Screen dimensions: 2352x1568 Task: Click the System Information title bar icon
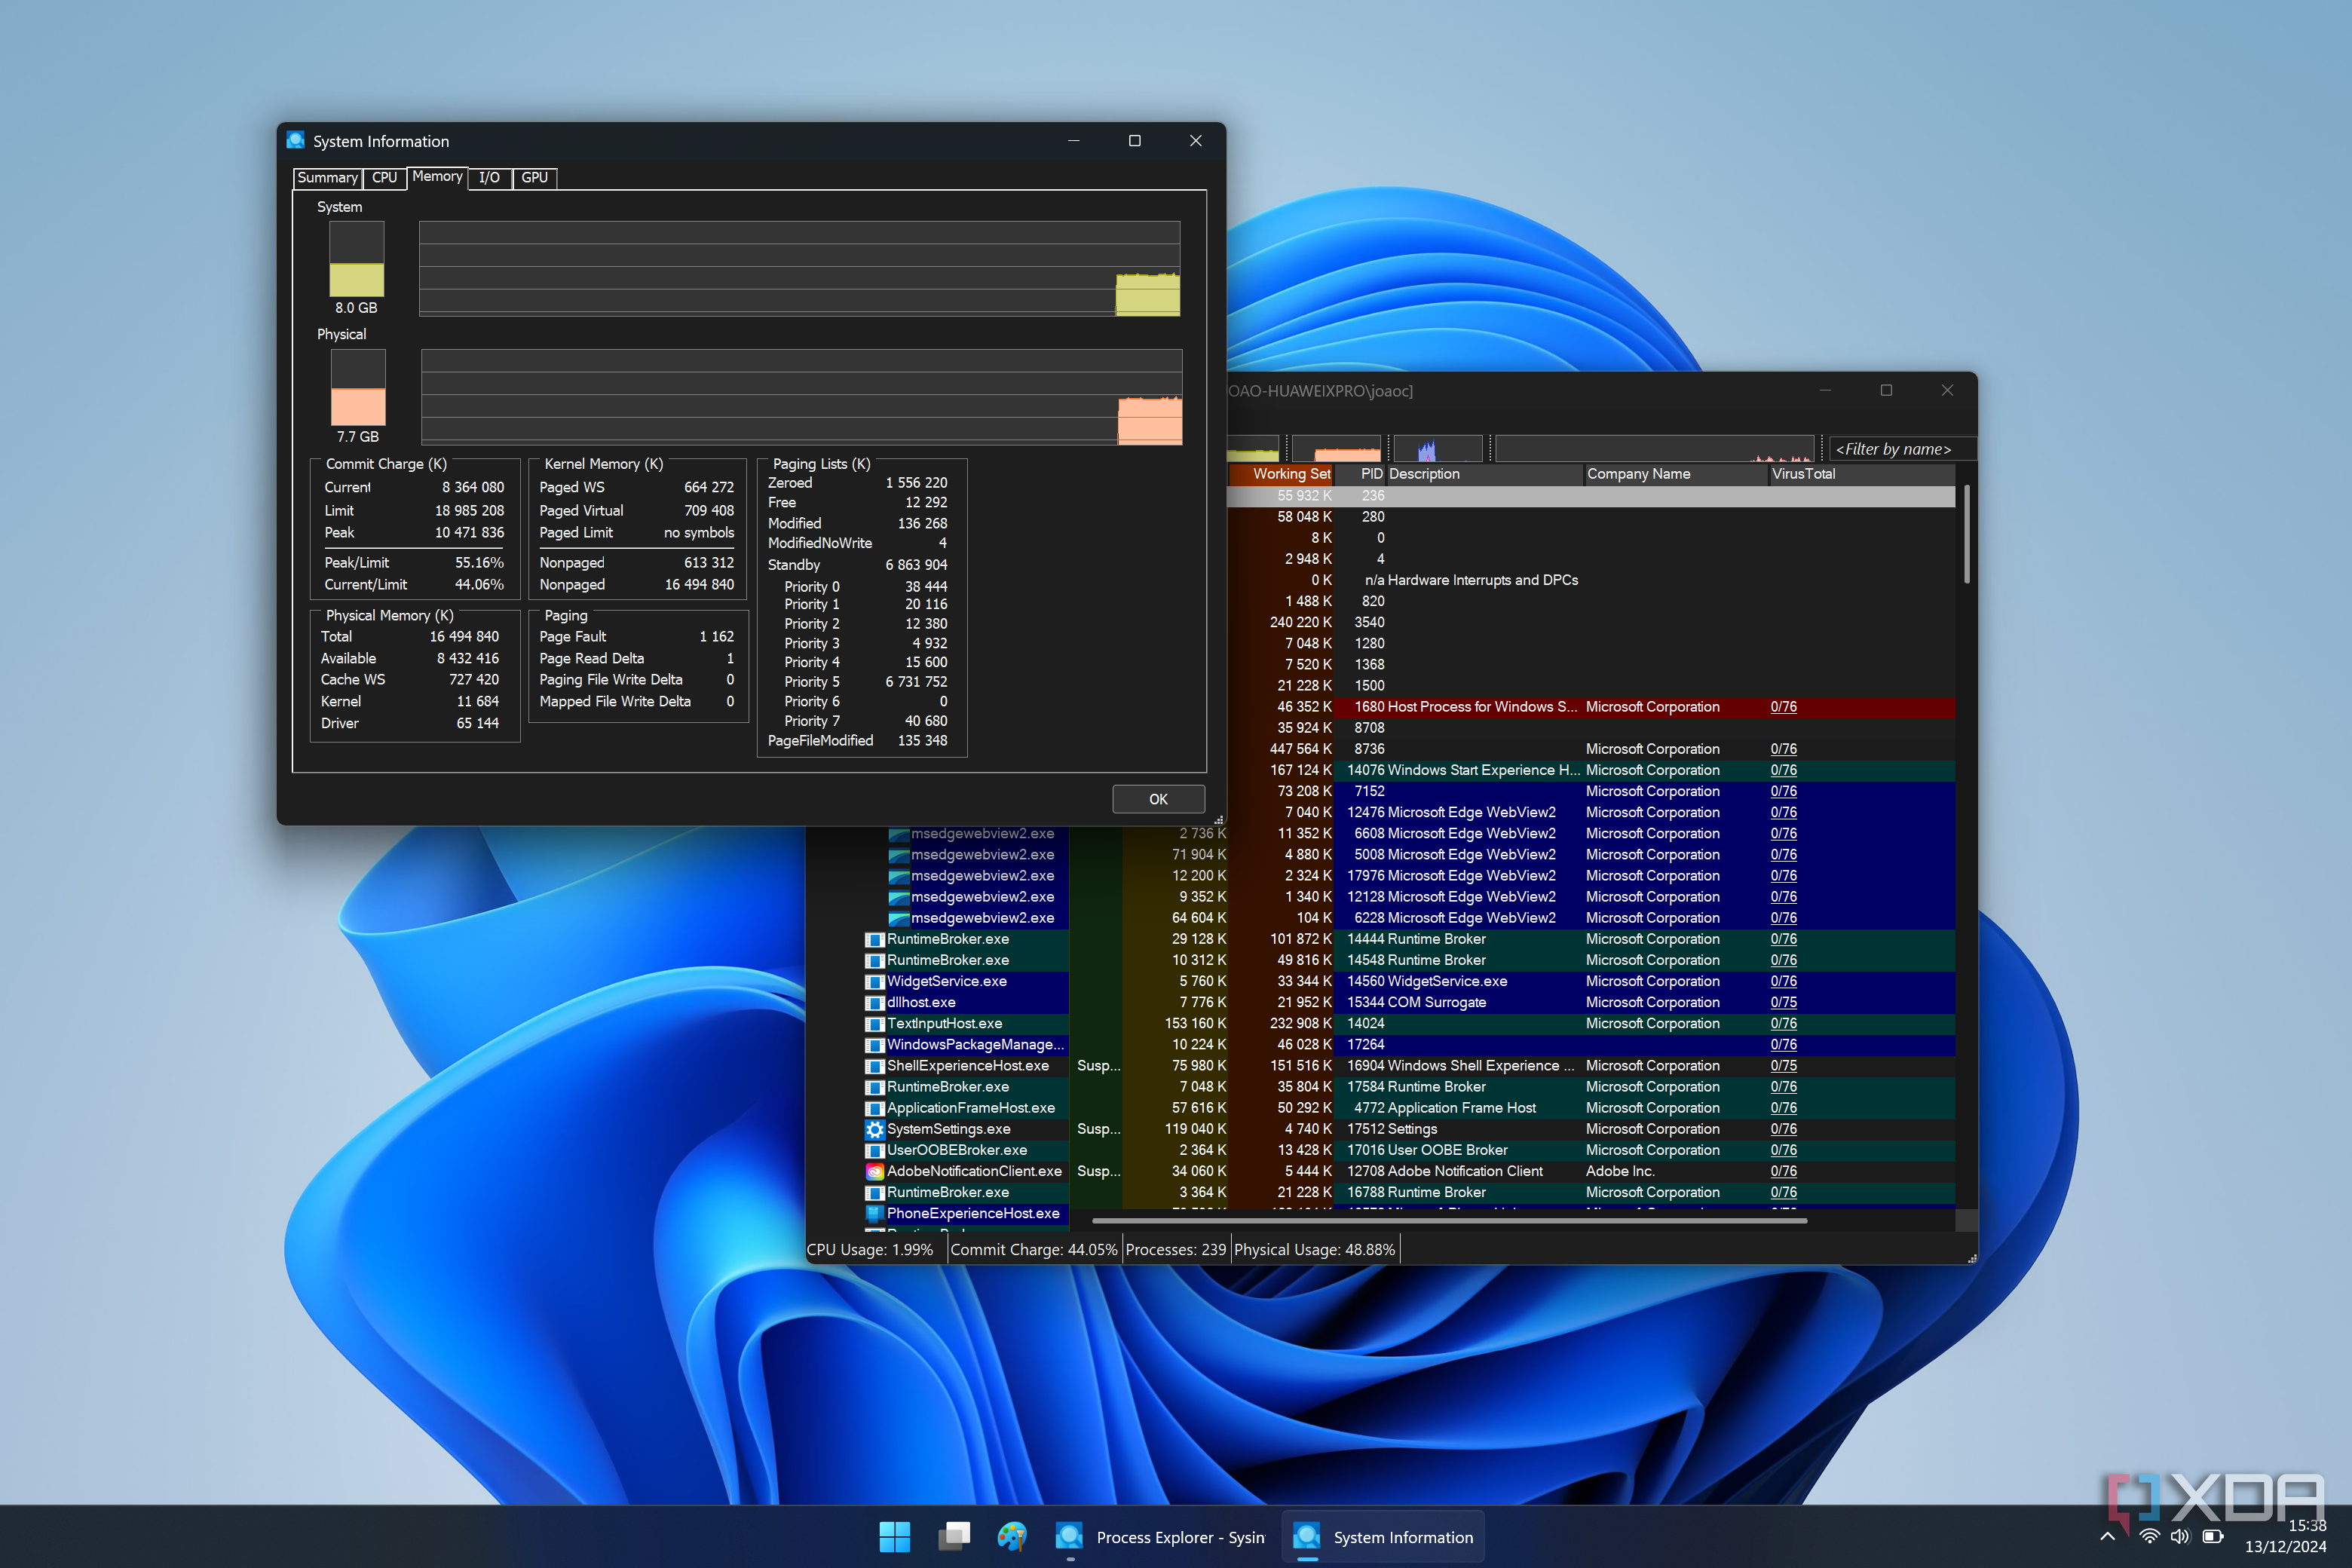pos(296,140)
